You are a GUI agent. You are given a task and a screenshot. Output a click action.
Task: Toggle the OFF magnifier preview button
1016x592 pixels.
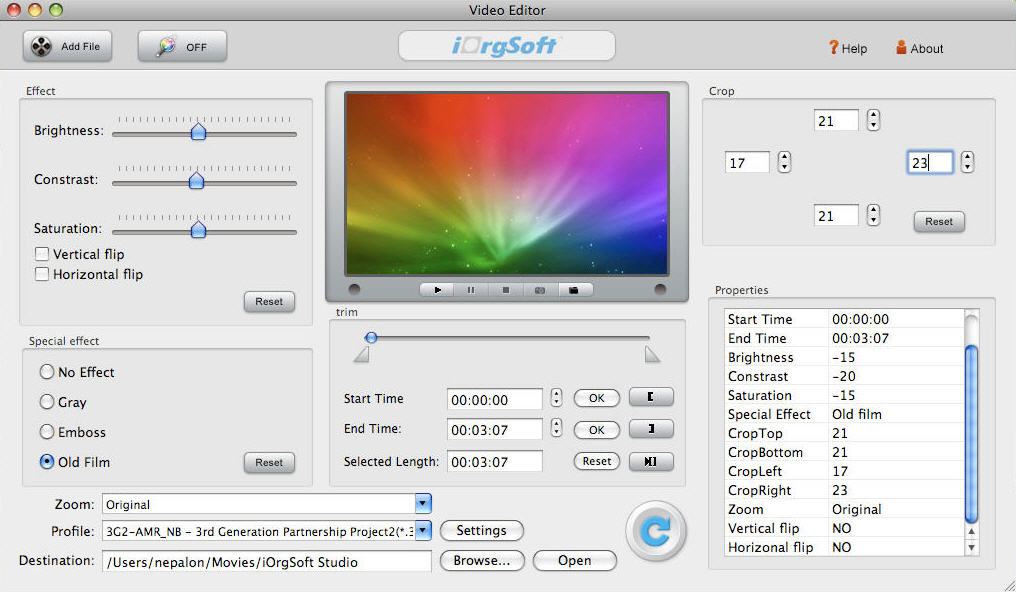tap(182, 47)
